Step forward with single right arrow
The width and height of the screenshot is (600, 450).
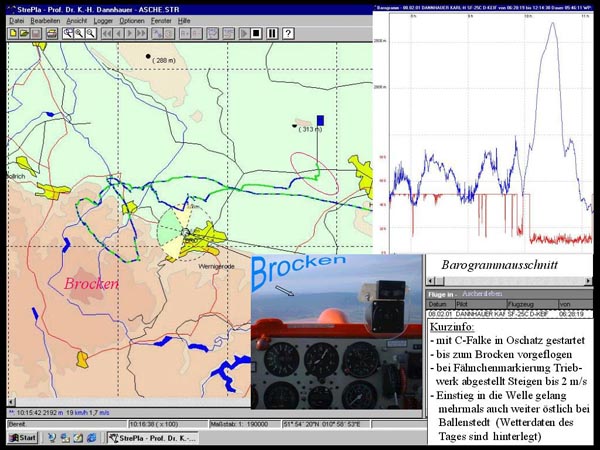(130, 34)
